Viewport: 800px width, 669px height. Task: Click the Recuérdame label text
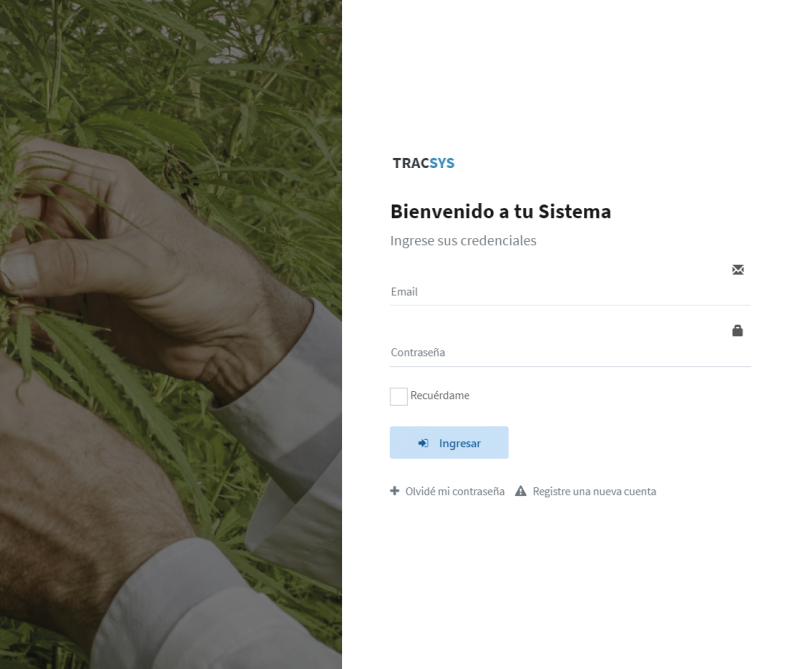(x=439, y=395)
